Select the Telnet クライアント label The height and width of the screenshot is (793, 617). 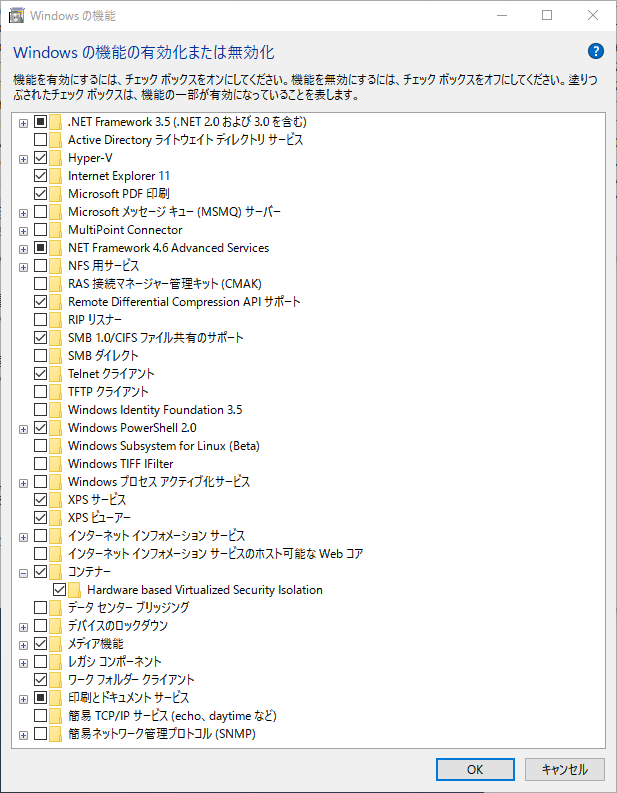tap(111, 374)
